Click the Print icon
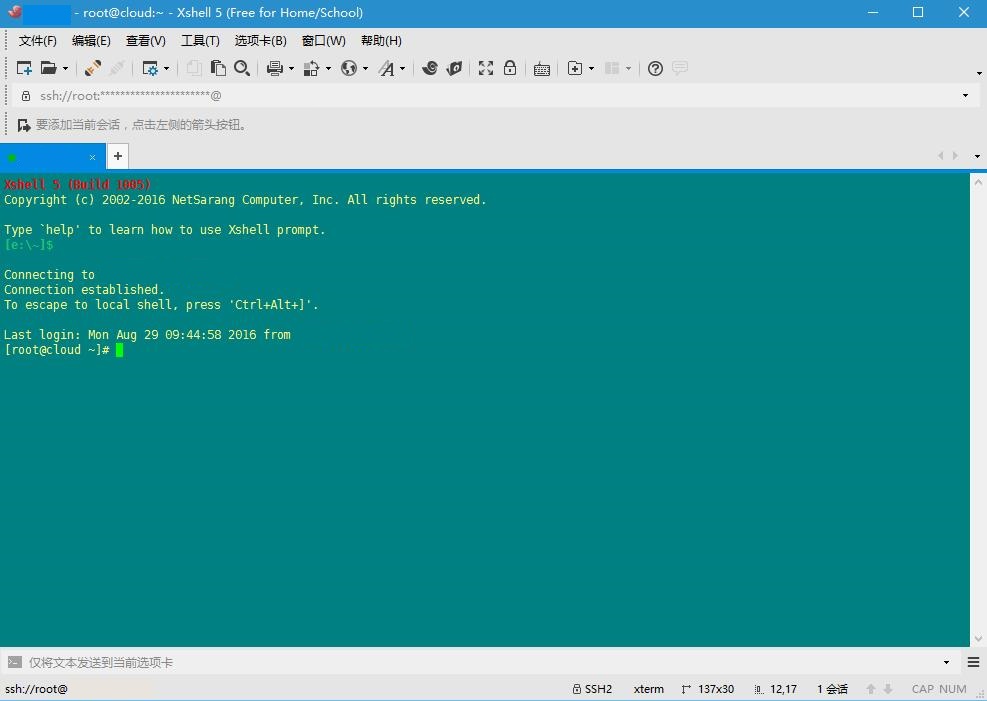Viewport: 987px width, 701px height. click(x=274, y=68)
